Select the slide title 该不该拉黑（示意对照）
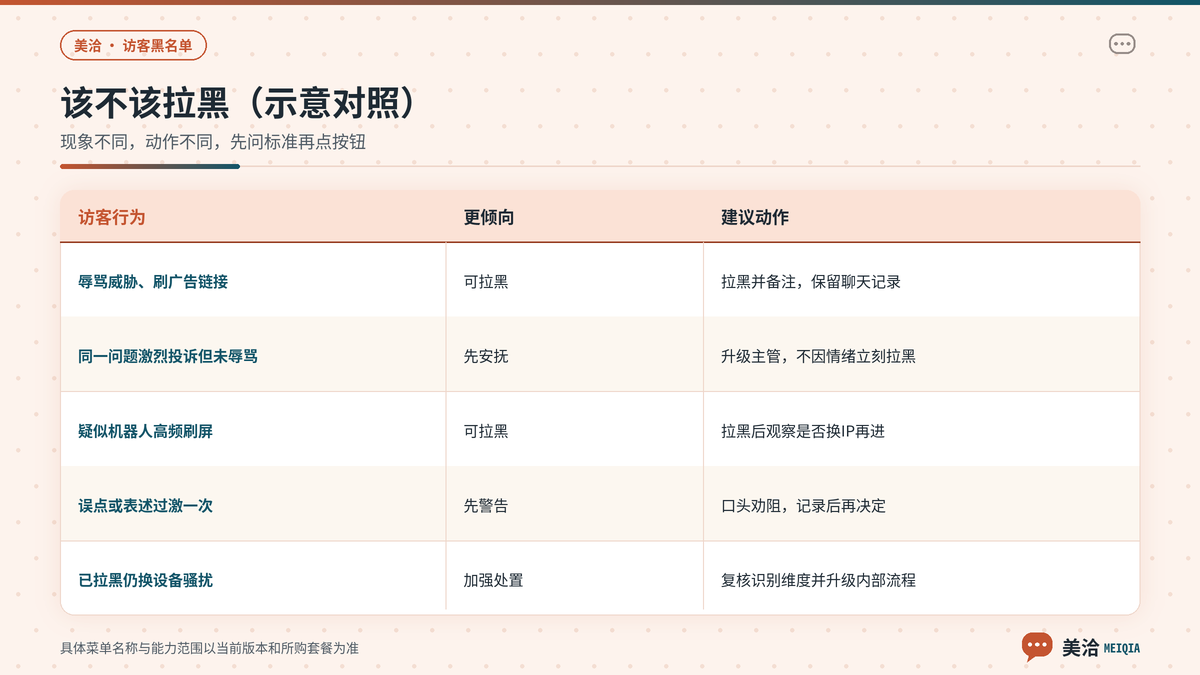1200x675 pixels. point(238,105)
